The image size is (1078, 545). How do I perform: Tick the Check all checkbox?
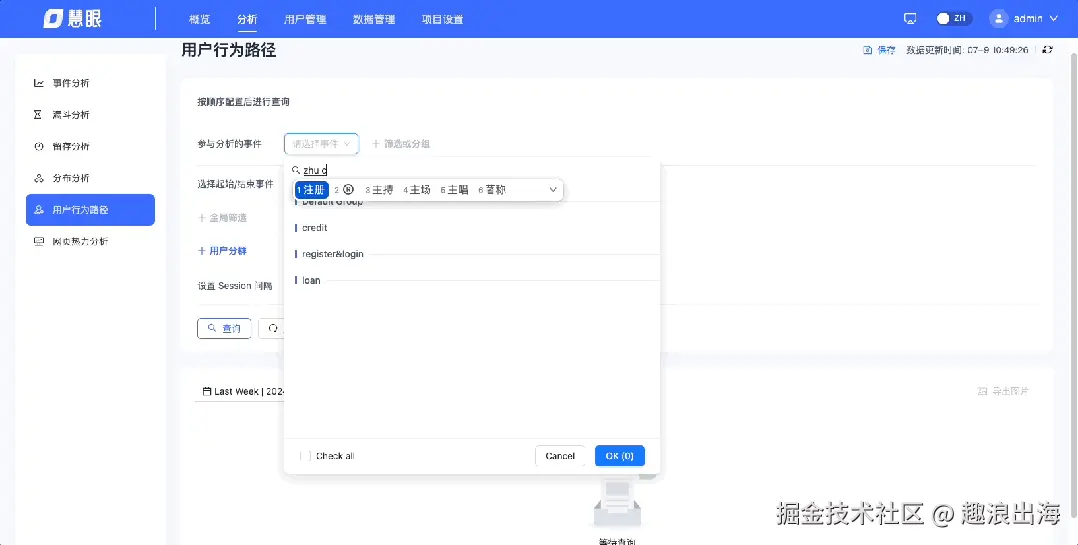[x=305, y=456]
